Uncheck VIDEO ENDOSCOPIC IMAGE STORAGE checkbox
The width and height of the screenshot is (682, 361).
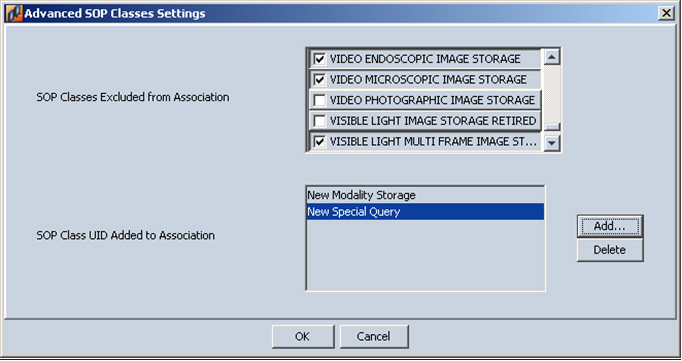coord(320,59)
